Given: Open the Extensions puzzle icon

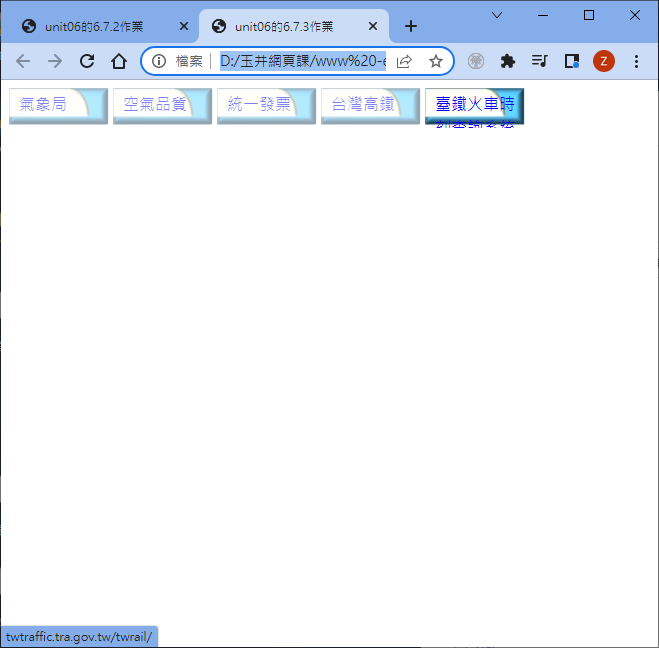Looking at the screenshot, I should pos(508,61).
